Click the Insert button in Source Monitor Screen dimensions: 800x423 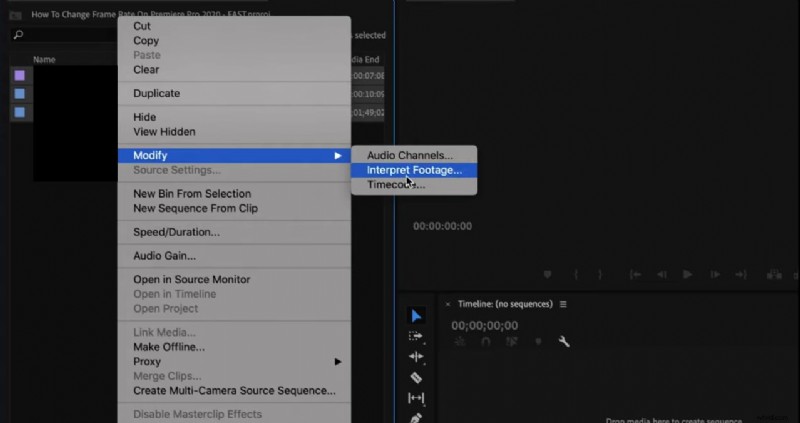[x=774, y=275]
